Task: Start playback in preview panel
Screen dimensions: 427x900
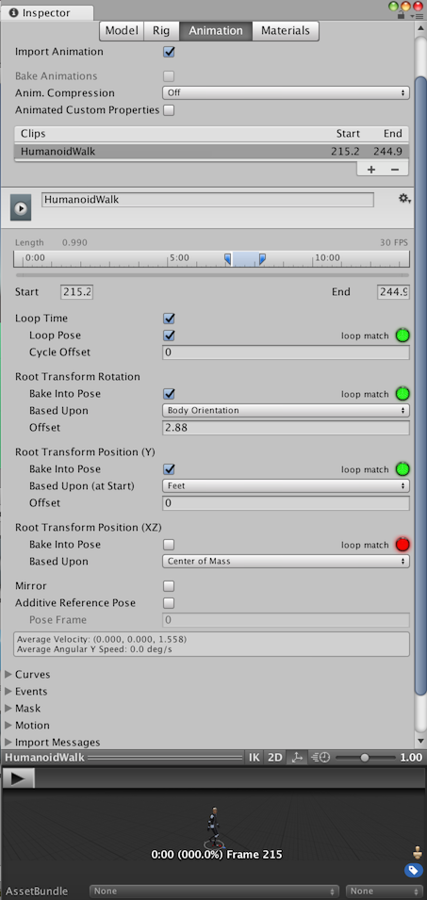Action: 18,778
